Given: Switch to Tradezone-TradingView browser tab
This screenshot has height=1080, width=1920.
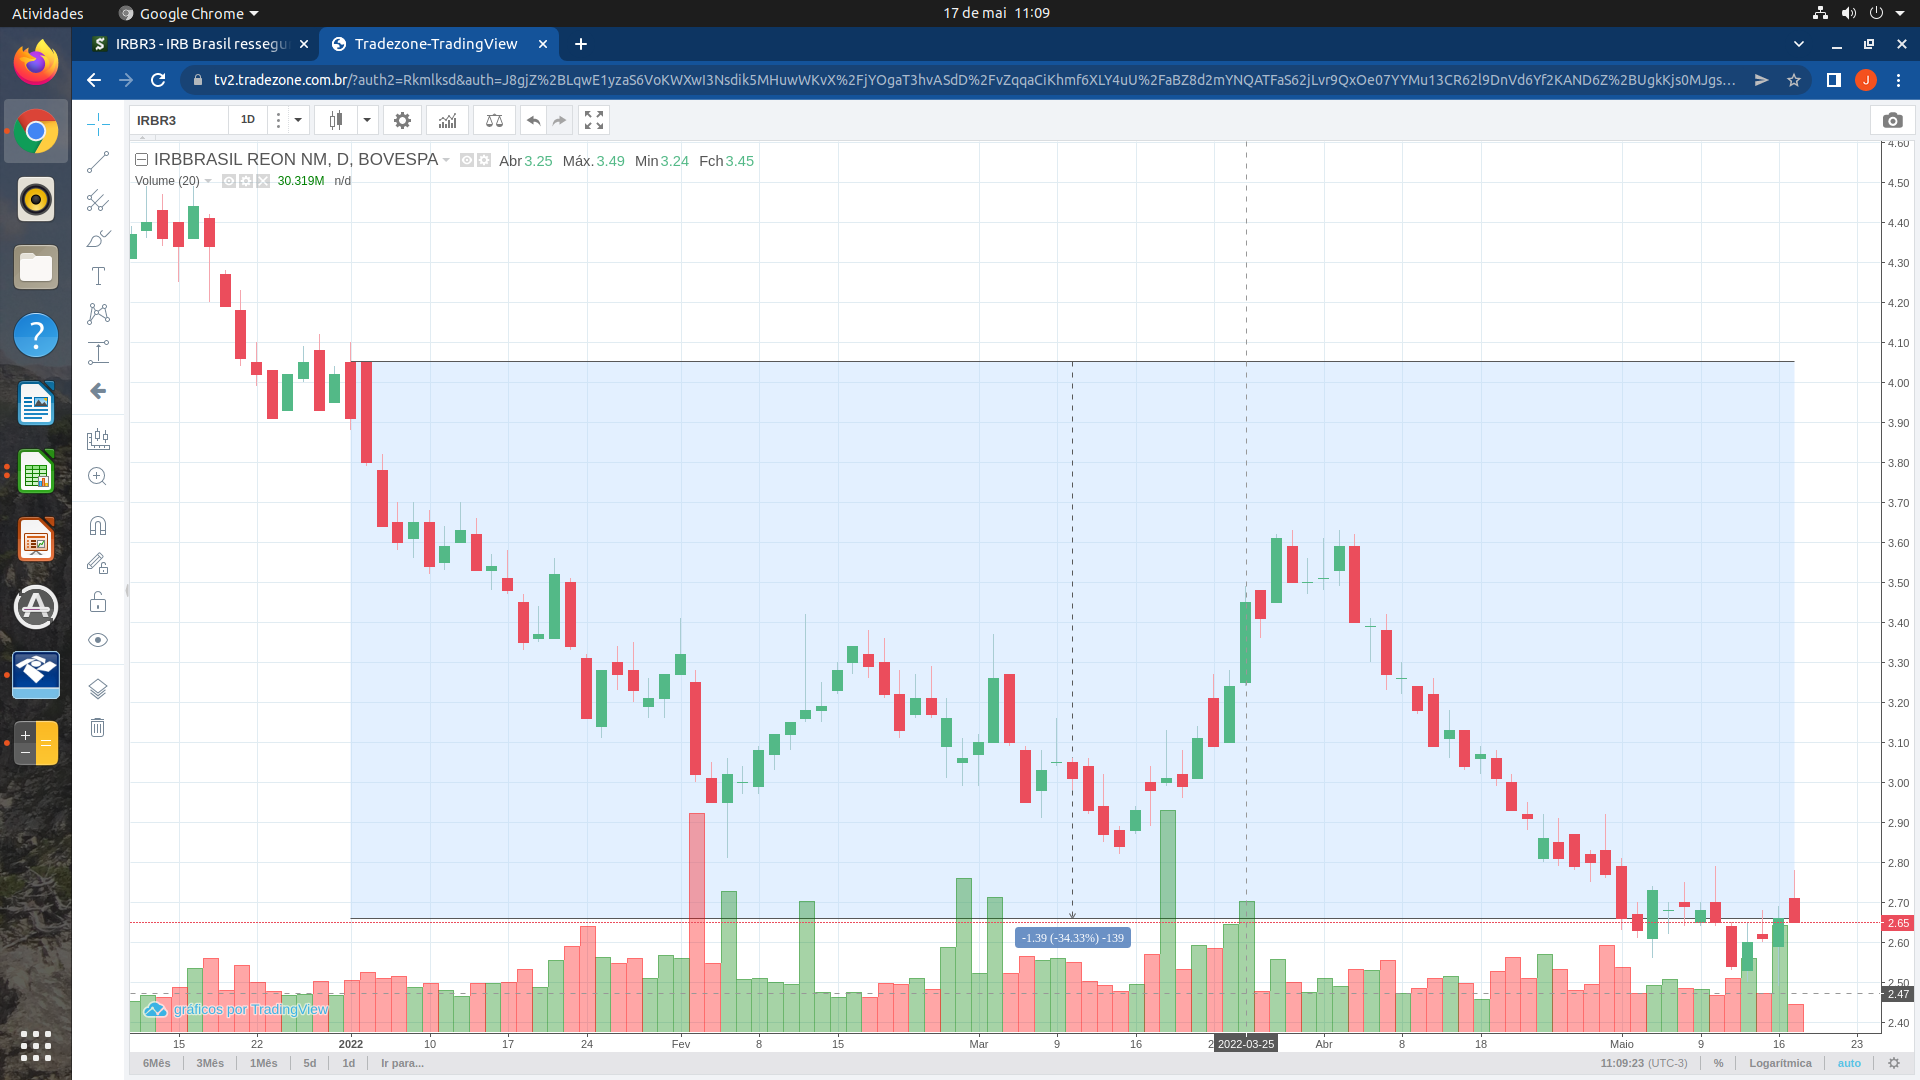Looking at the screenshot, I should point(438,44).
